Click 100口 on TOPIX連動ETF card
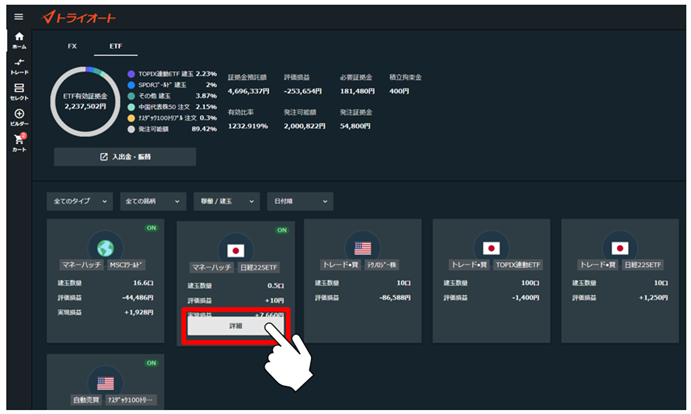The image size is (691, 414). (530, 283)
